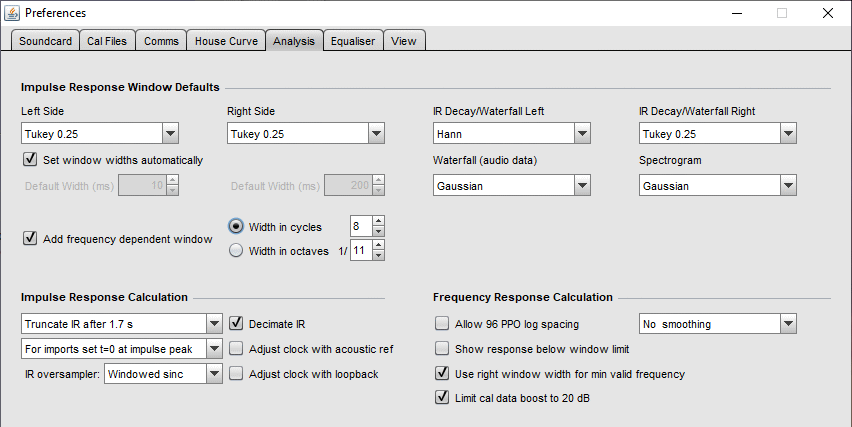Increase the Width in cycles spinner value
Viewport: 852px width, 427px height.
pyautogui.click(x=379, y=221)
